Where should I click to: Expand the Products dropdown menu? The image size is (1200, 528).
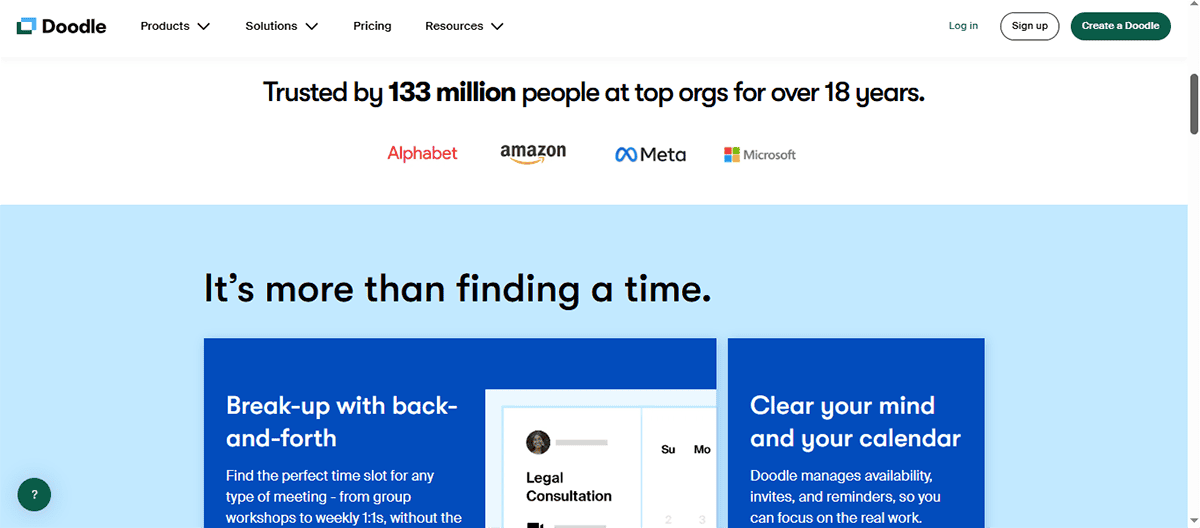(x=175, y=26)
